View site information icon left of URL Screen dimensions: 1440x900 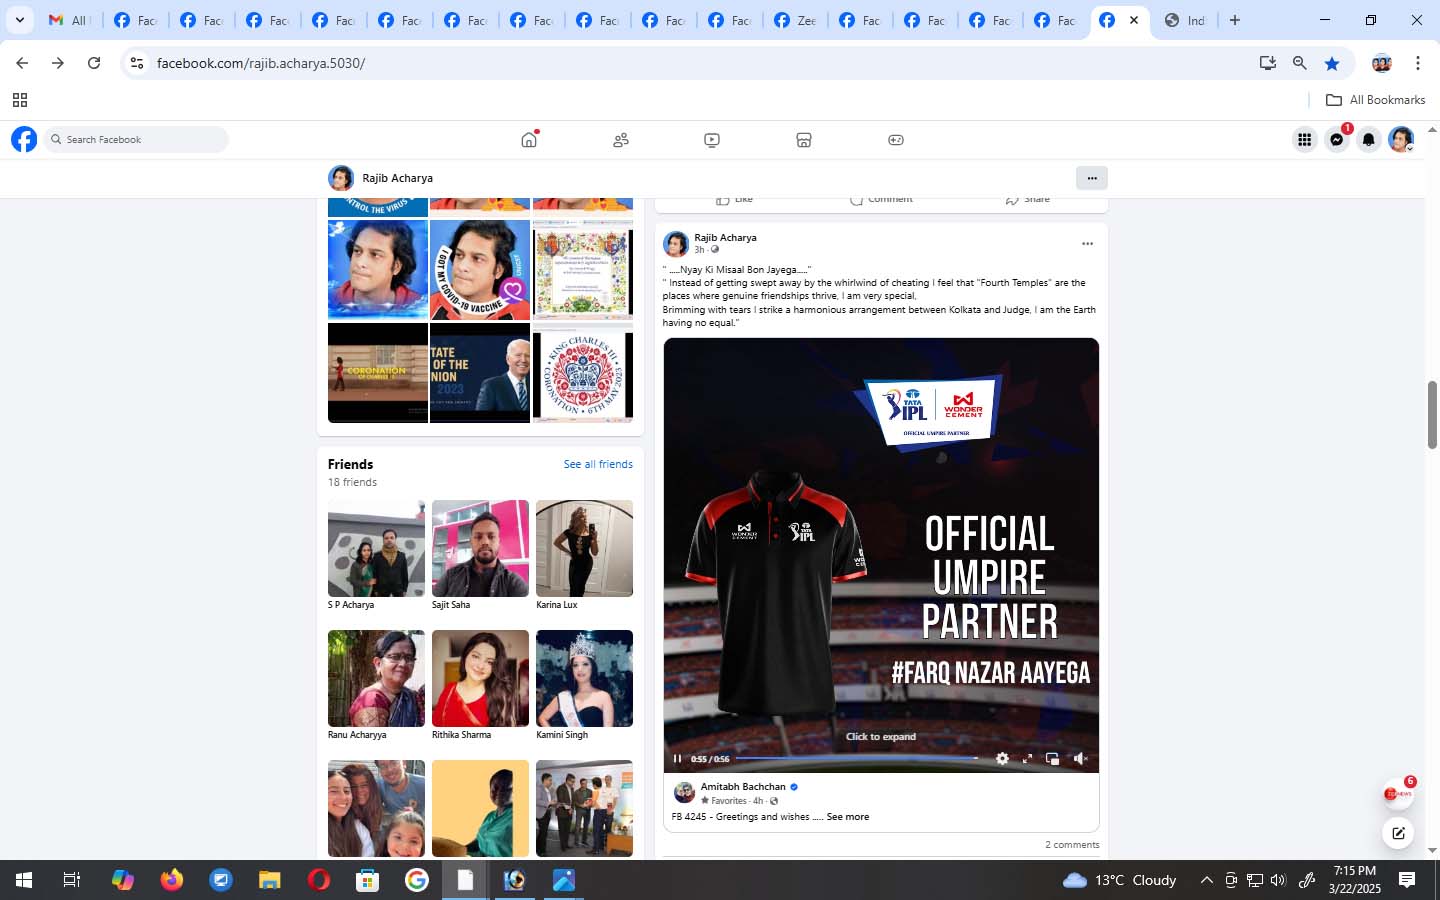pyautogui.click(x=137, y=63)
